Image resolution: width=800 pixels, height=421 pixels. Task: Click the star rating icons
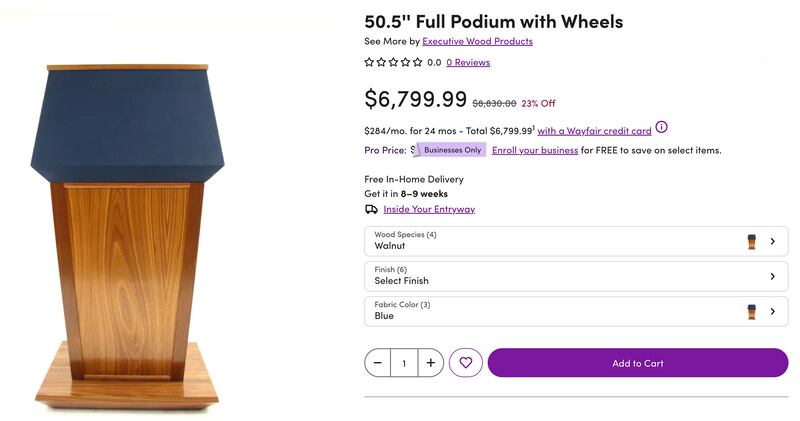[393, 62]
